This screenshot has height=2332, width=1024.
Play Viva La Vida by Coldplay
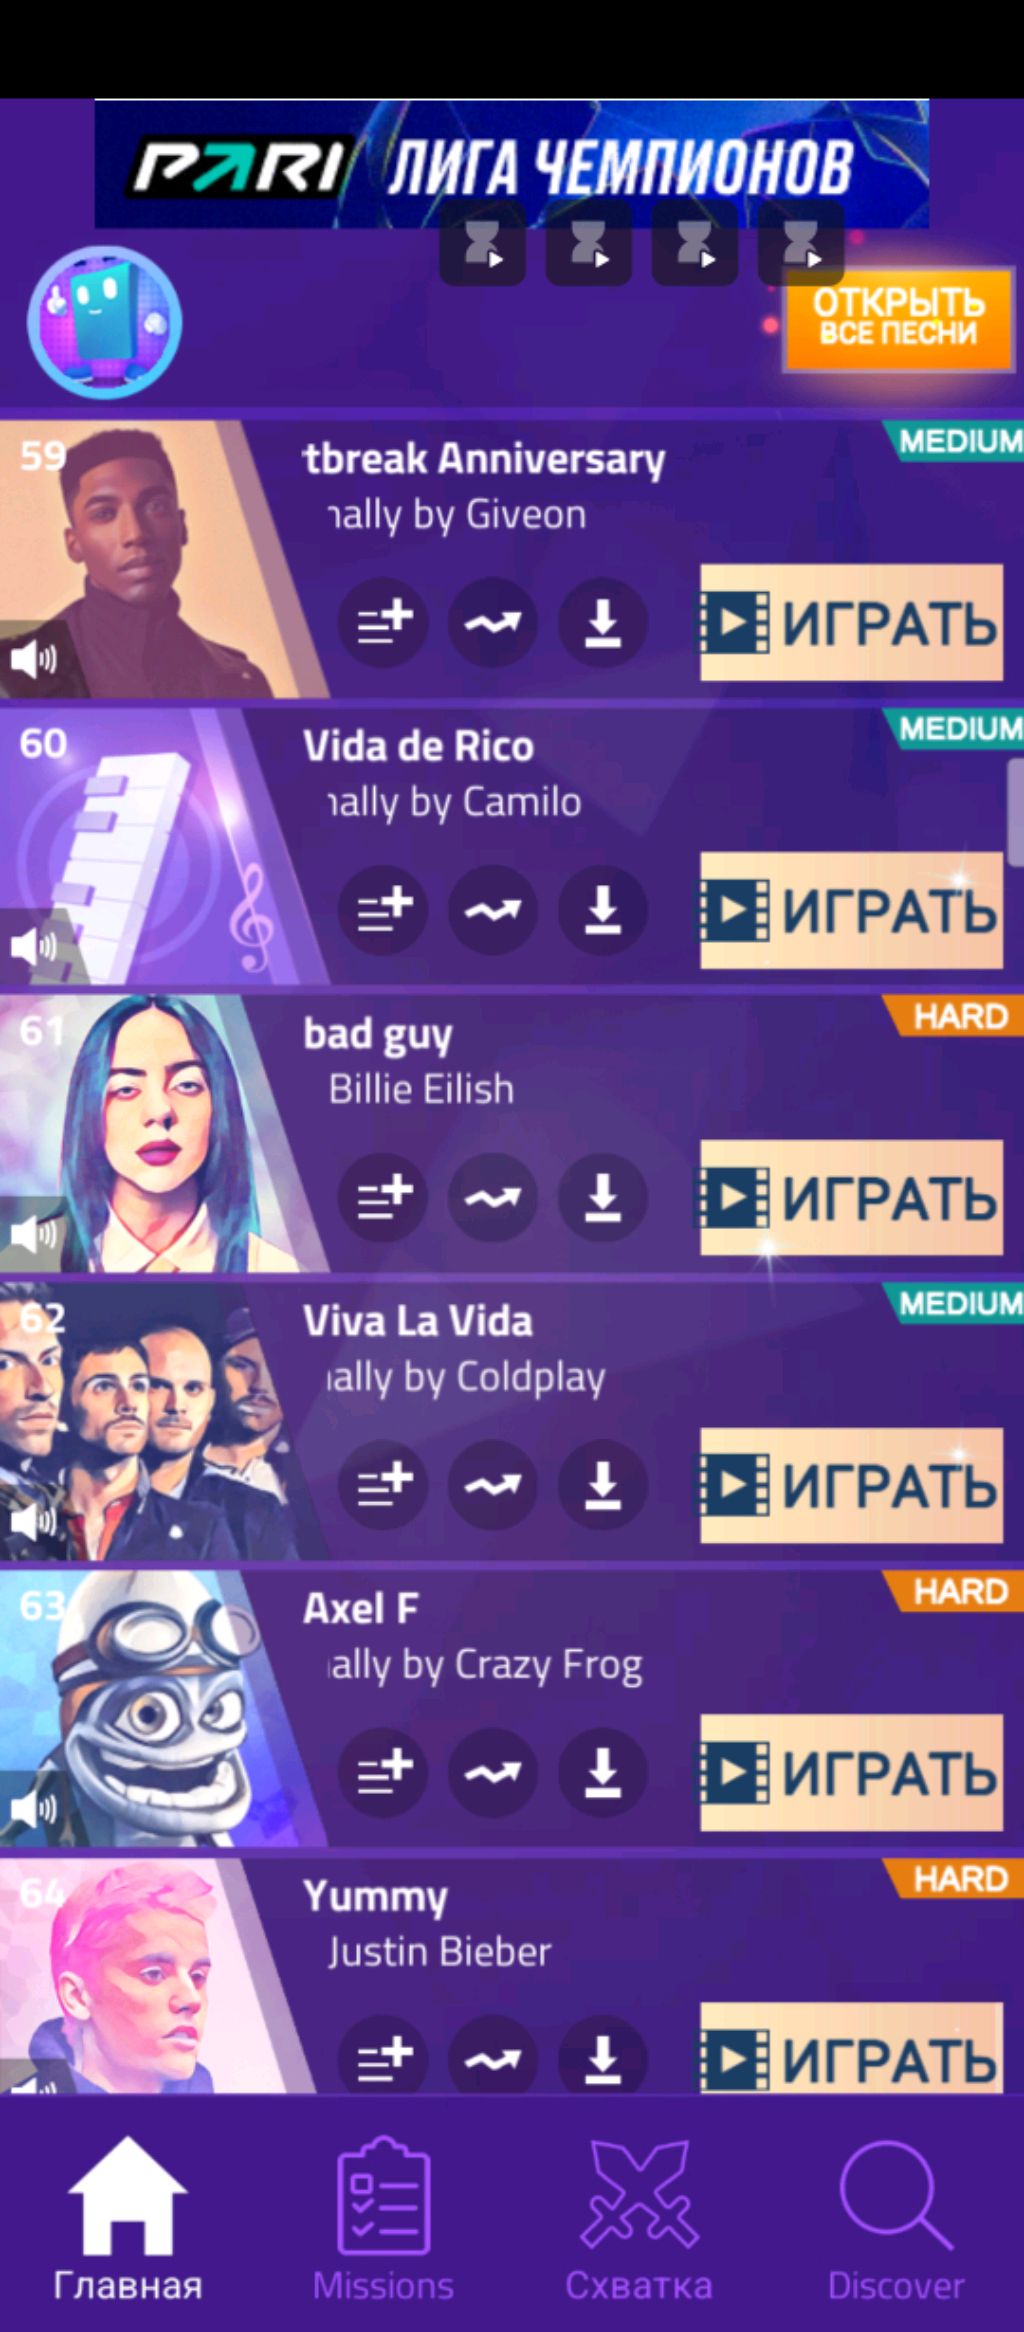pyautogui.click(x=851, y=1485)
